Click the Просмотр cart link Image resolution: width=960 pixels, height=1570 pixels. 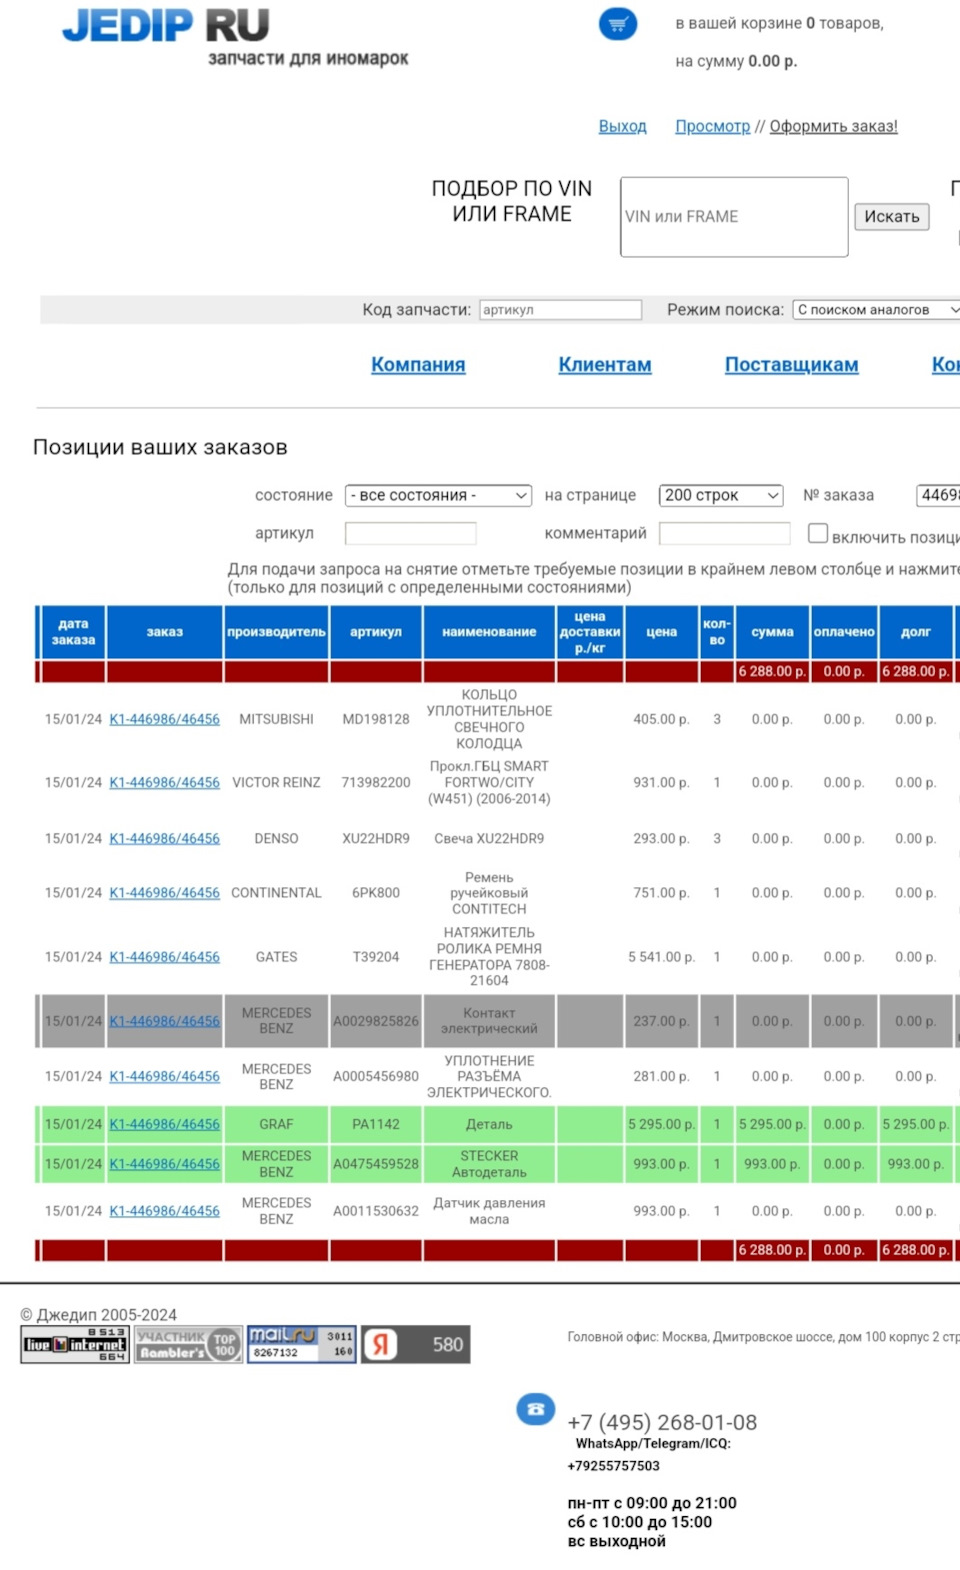pyautogui.click(x=712, y=126)
